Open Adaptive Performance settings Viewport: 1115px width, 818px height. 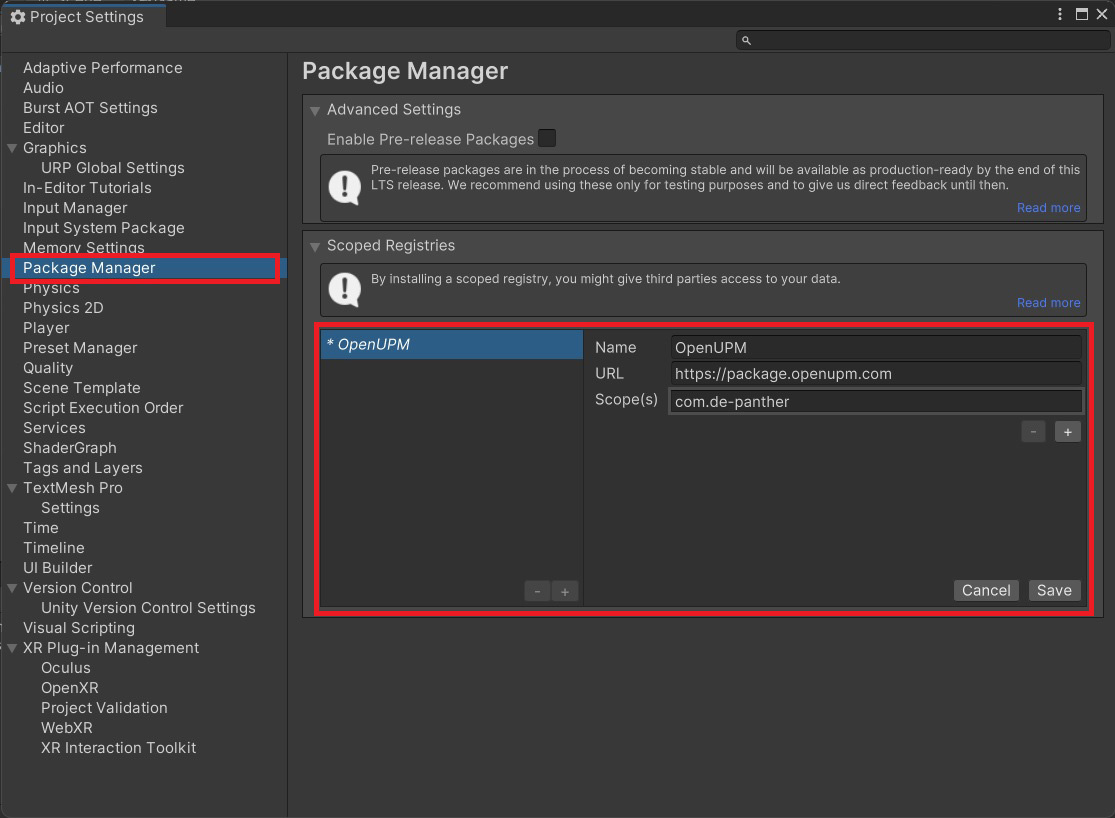tap(102, 68)
